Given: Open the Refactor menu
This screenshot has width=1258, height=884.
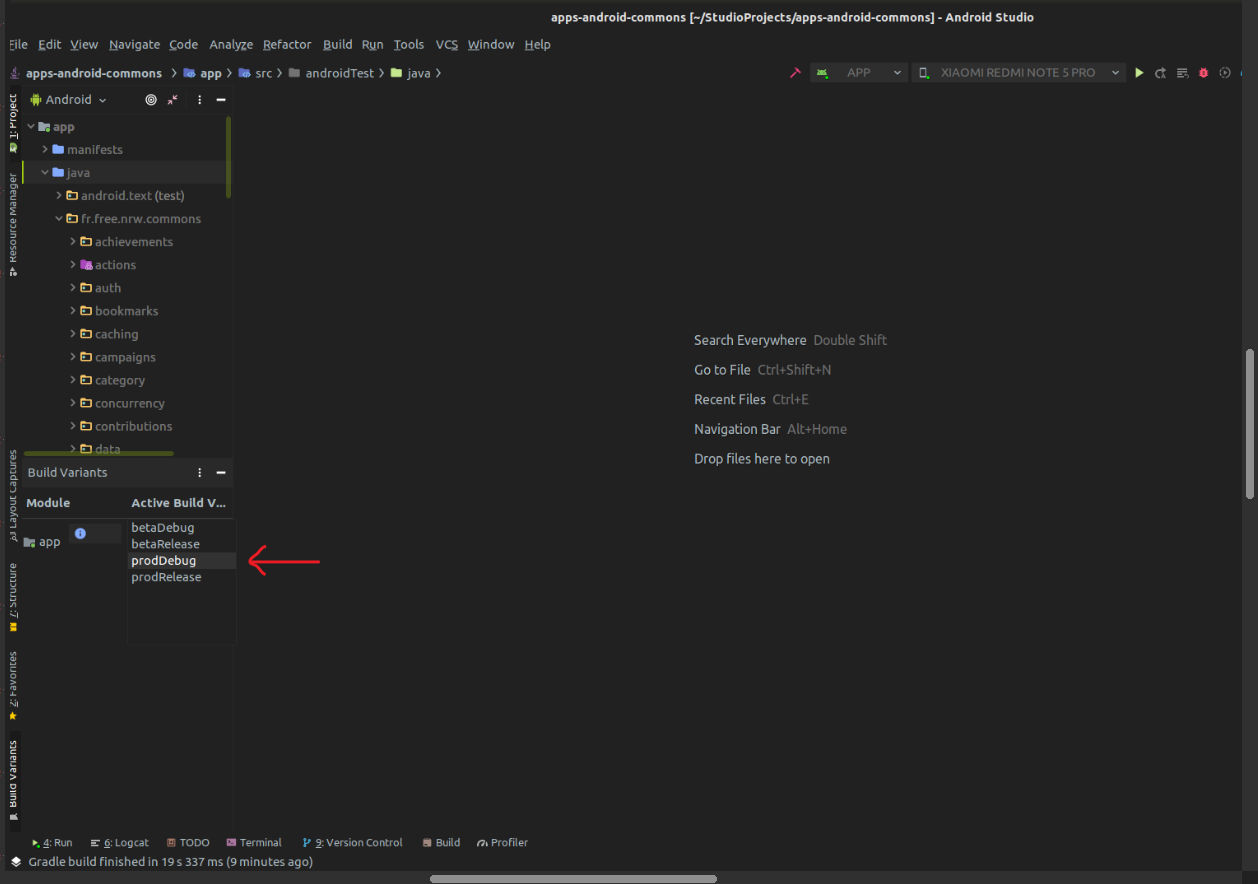Looking at the screenshot, I should click(287, 44).
